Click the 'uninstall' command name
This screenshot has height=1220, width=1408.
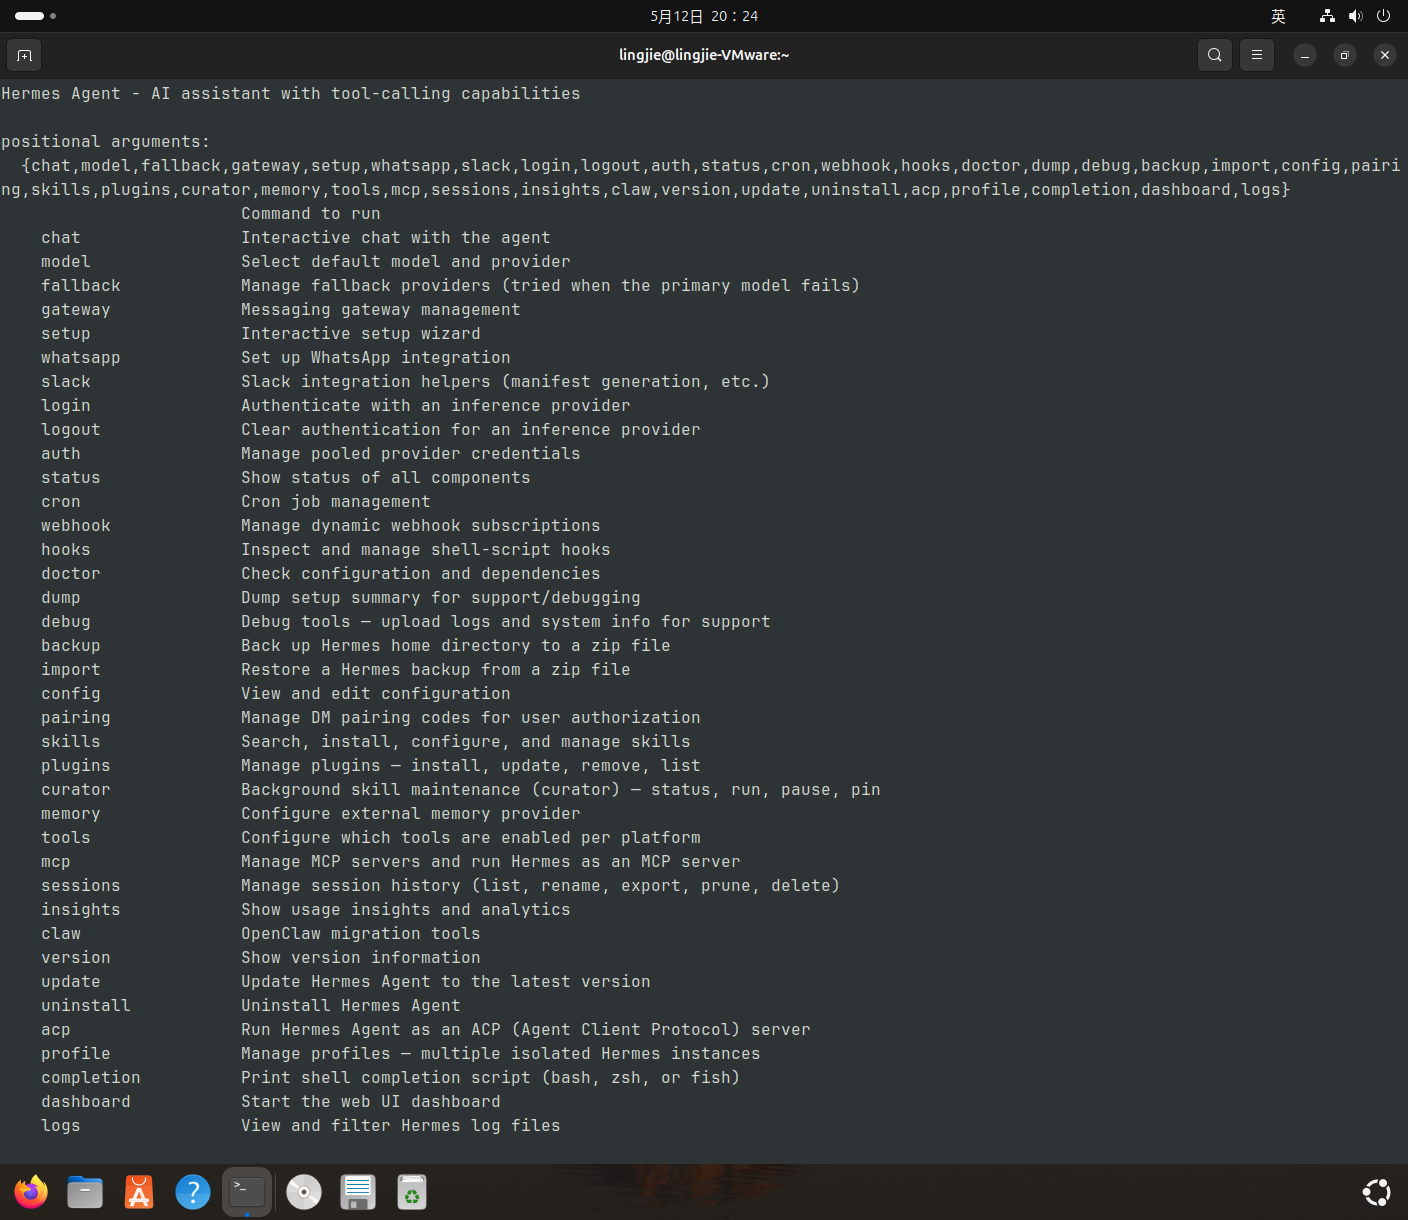pos(86,1006)
